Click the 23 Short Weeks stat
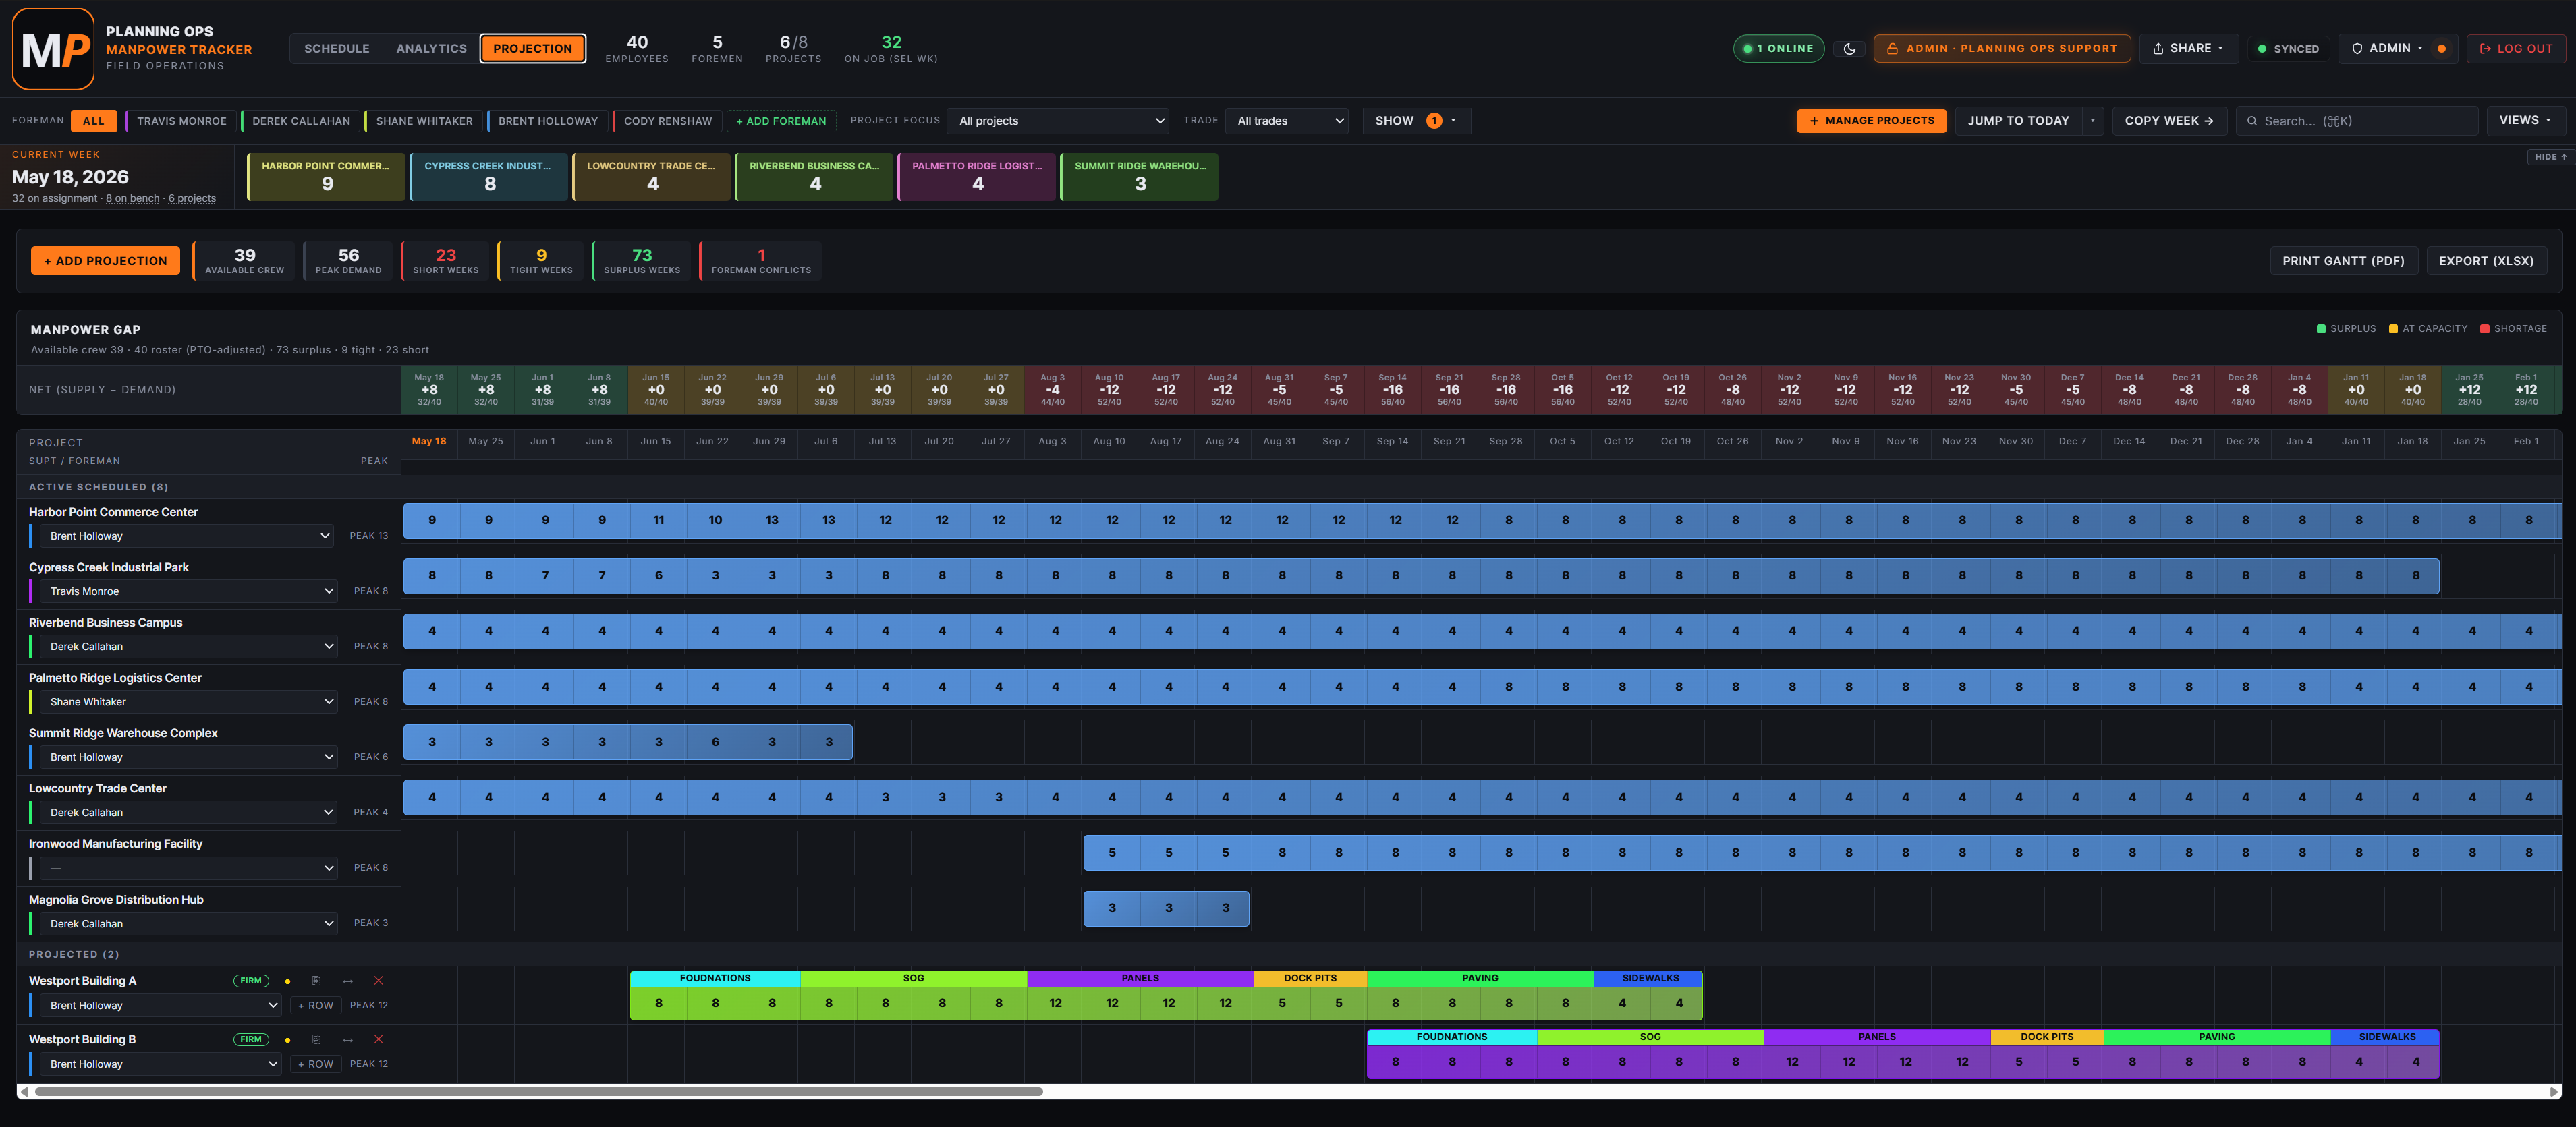 pyautogui.click(x=445, y=261)
